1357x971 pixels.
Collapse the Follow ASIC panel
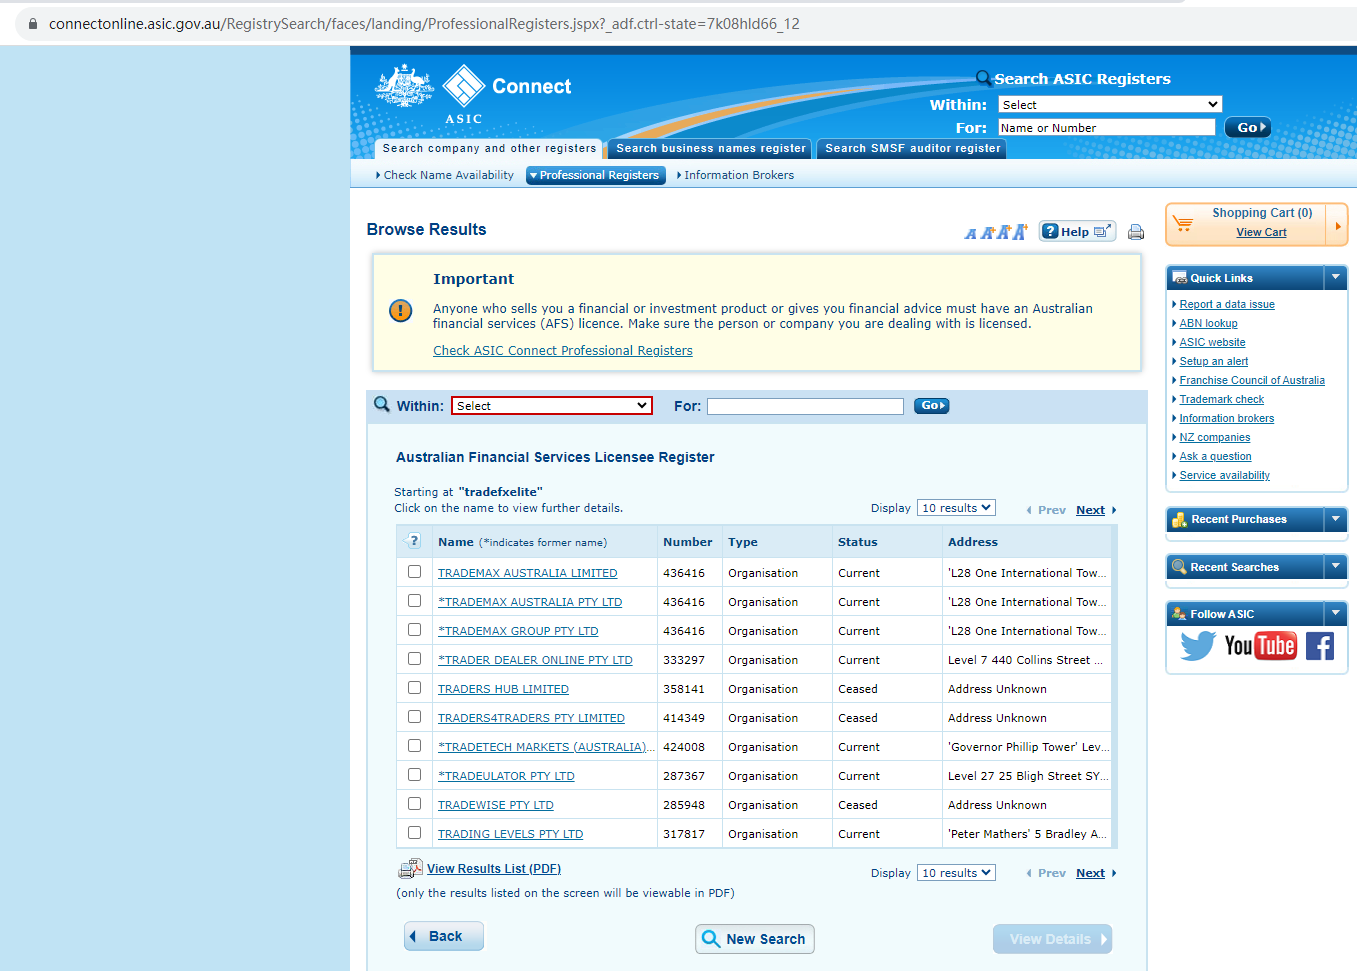point(1335,613)
